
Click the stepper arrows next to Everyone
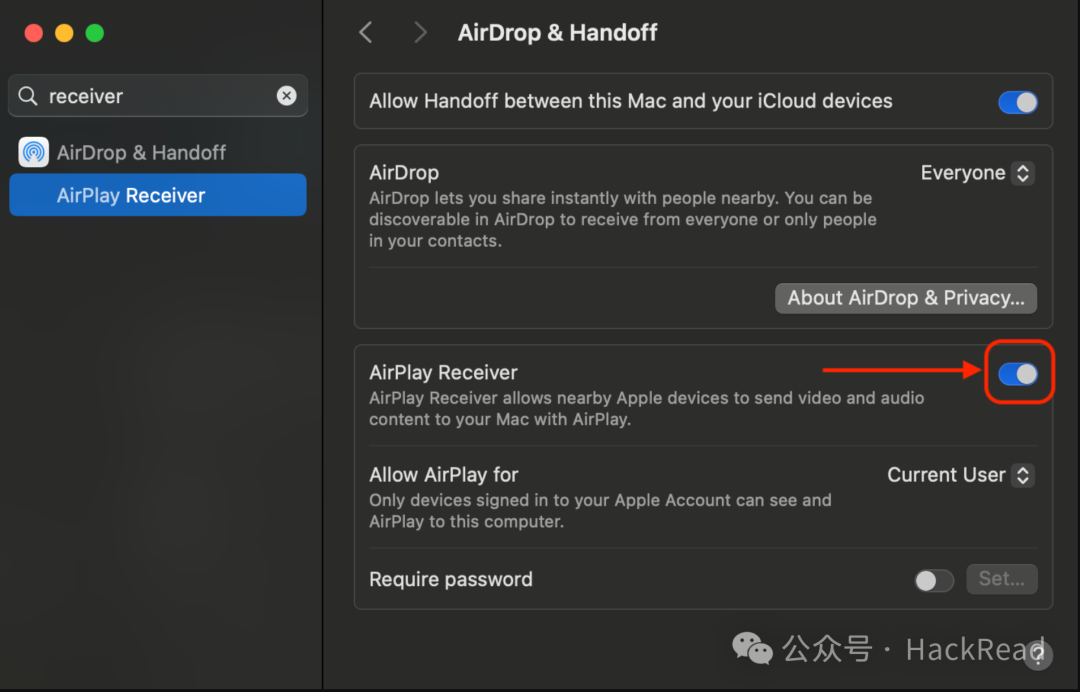coord(1023,173)
